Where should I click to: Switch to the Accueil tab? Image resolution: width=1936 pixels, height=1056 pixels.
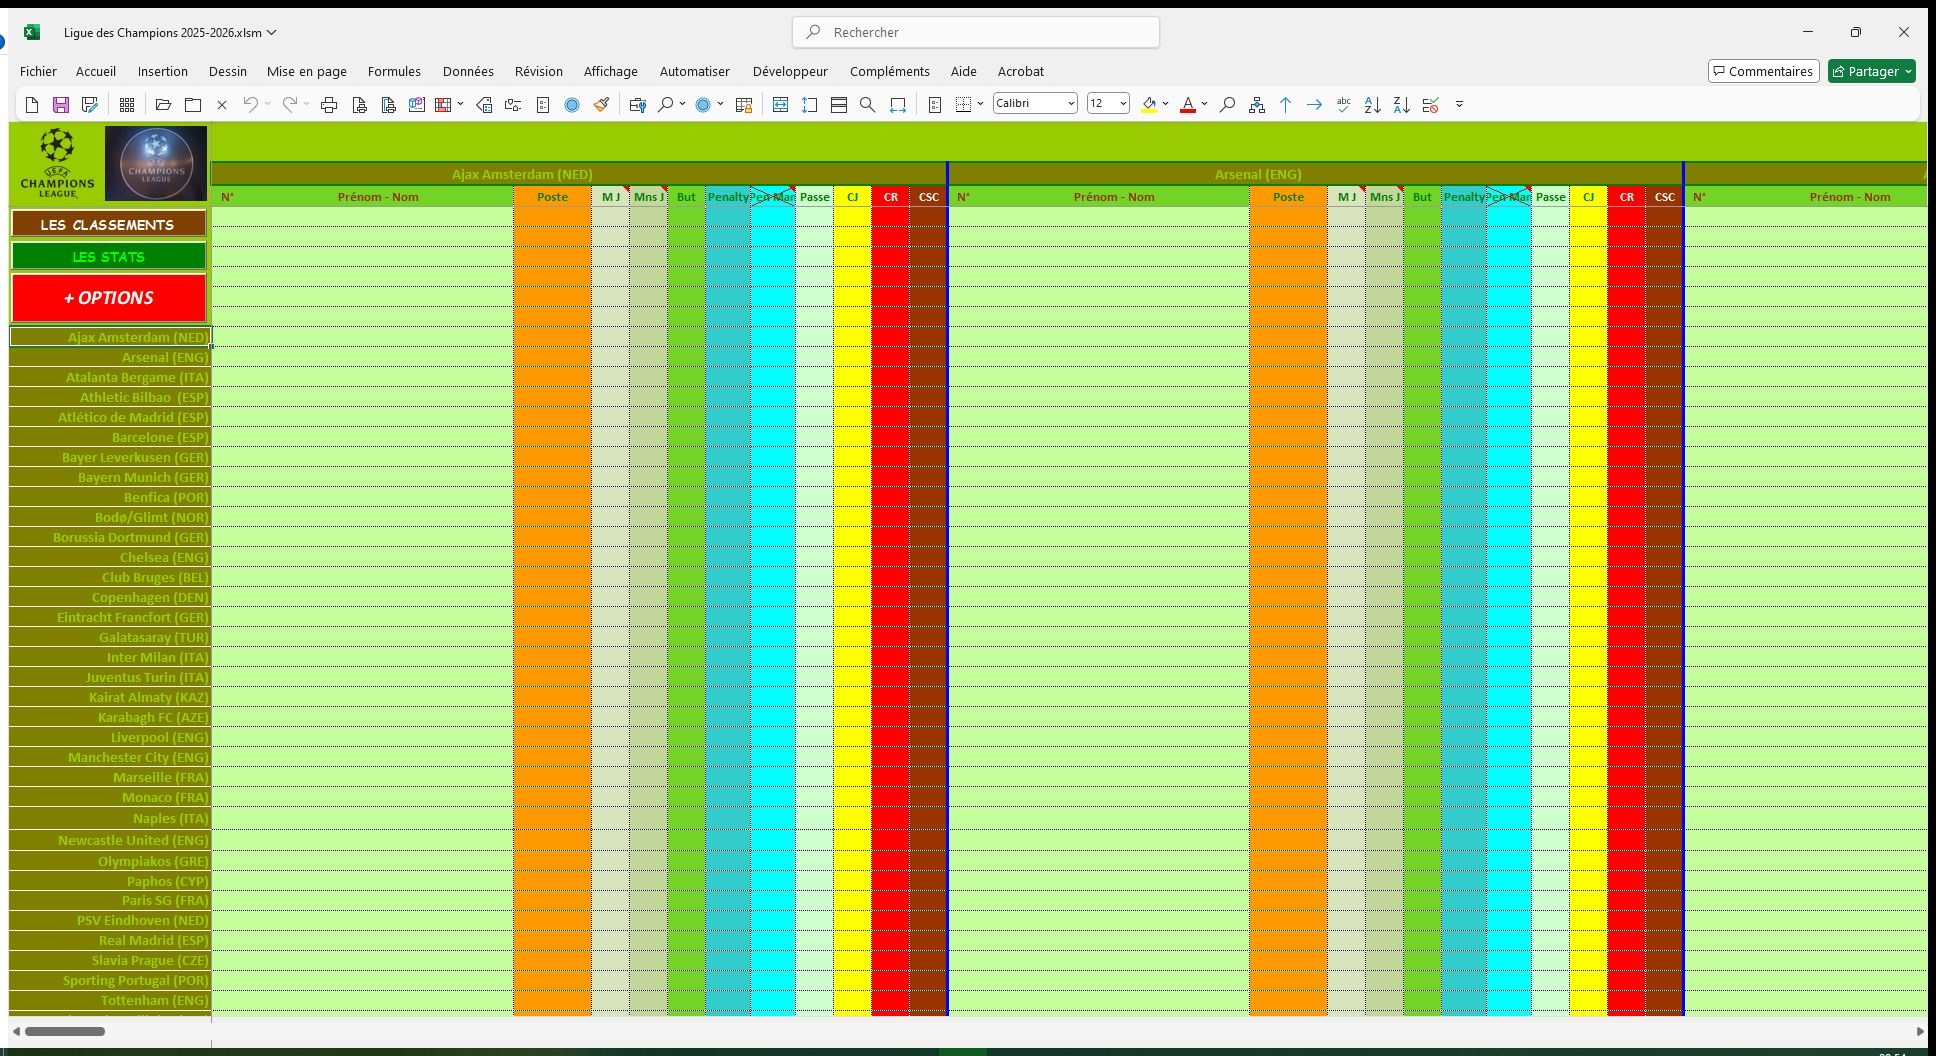tap(96, 71)
